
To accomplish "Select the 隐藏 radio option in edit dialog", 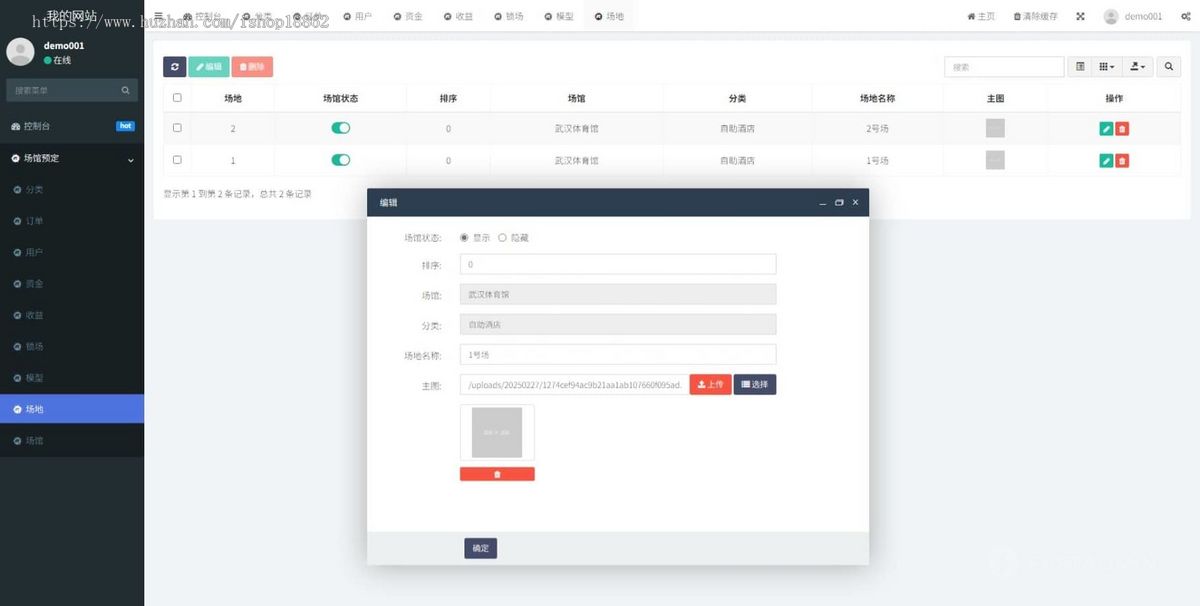I will [x=503, y=237].
